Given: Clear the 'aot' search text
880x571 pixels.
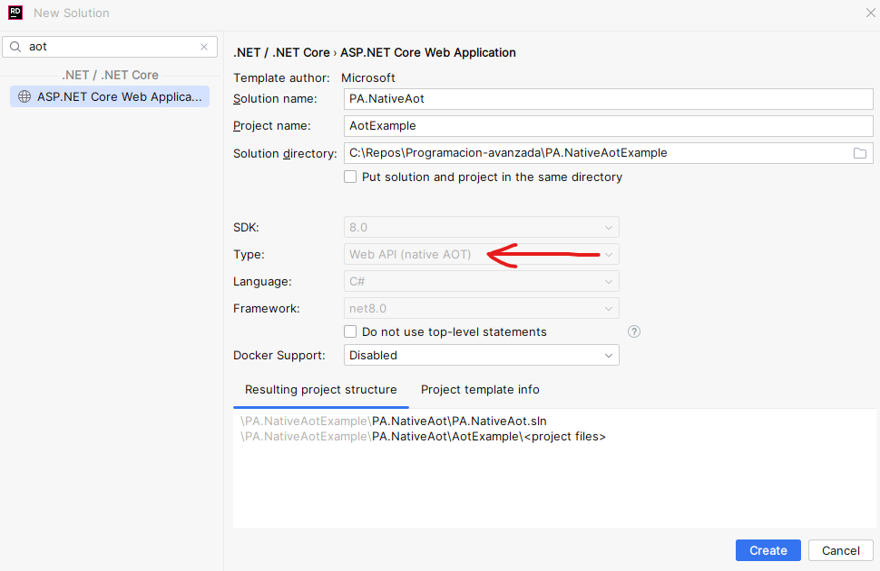Looking at the screenshot, I should click(x=204, y=47).
